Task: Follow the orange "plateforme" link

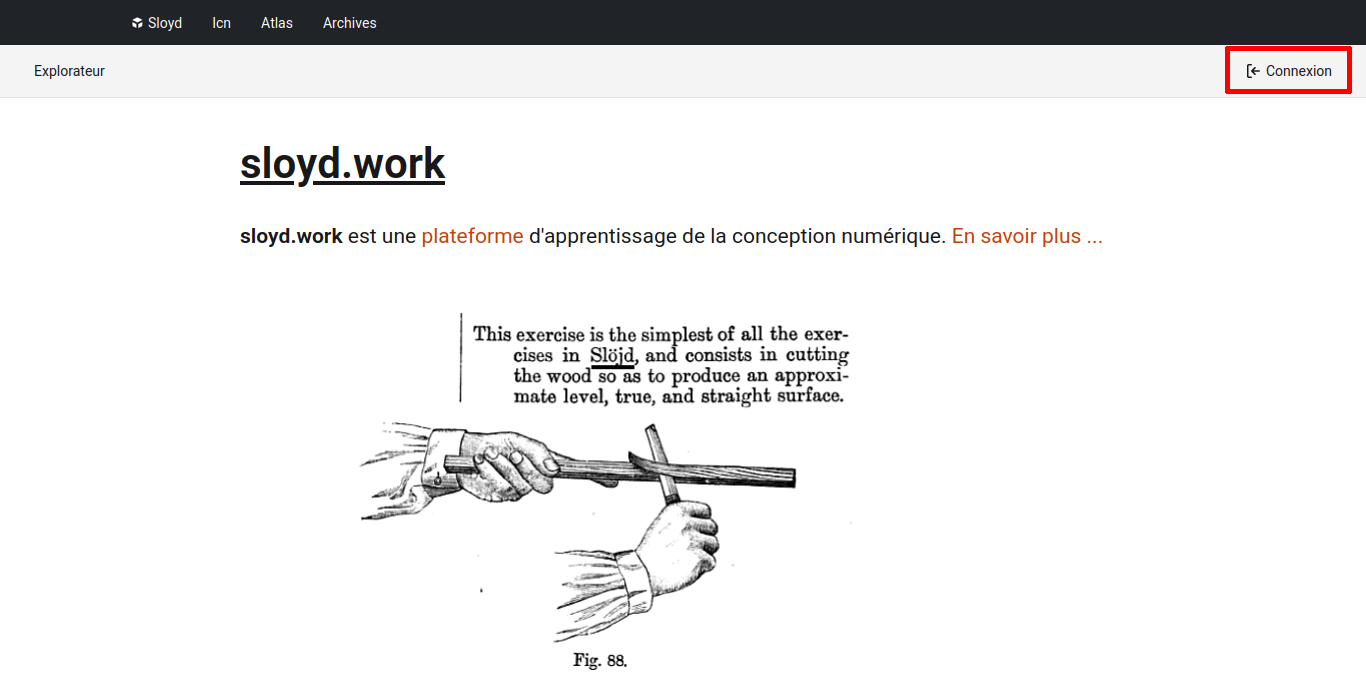Action: [472, 237]
